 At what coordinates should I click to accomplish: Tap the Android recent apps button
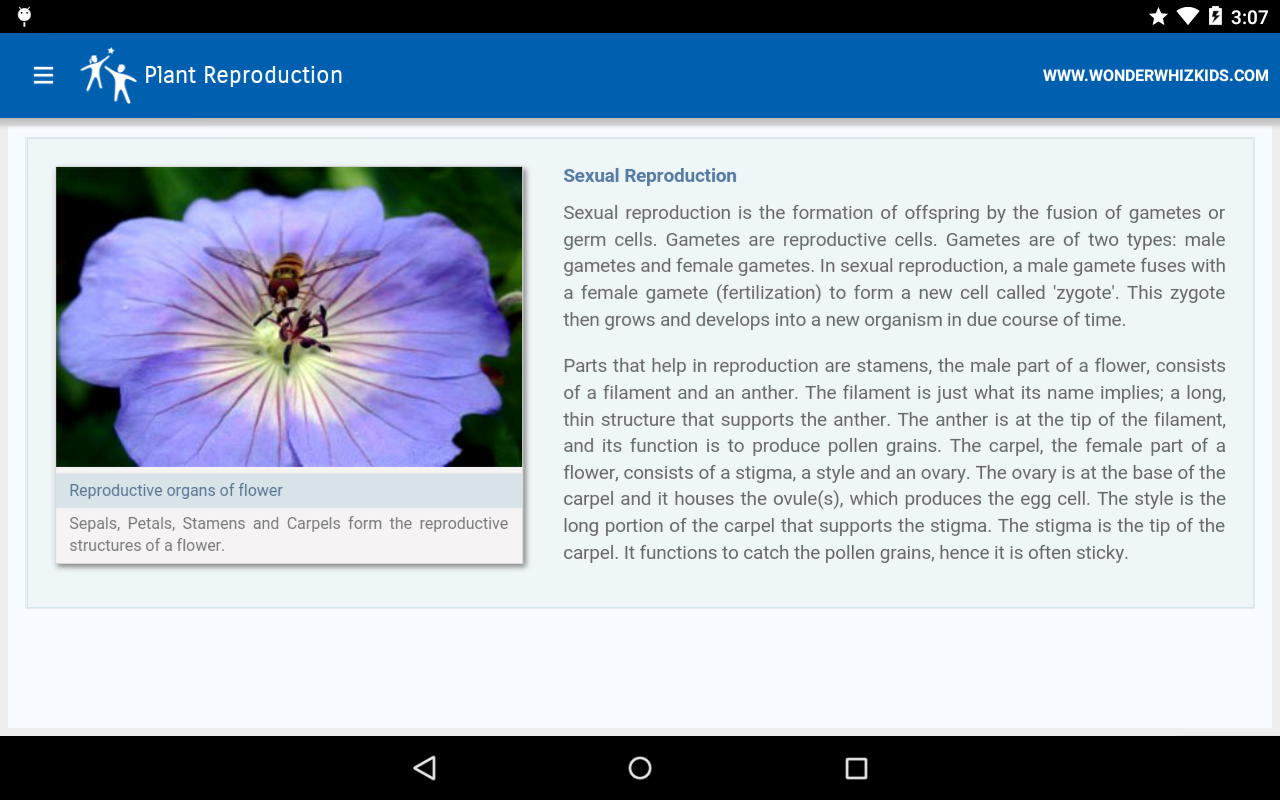click(x=856, y=768)
